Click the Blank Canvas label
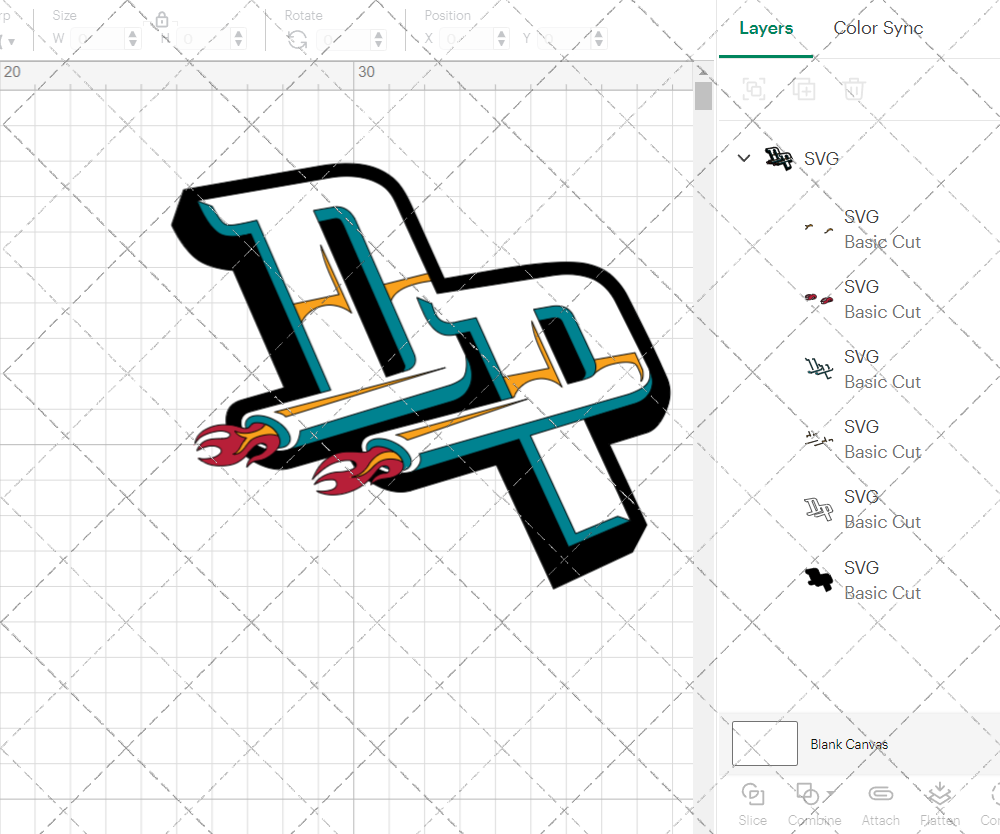The height and width of the screenshot is (834, 1000). coord(849,744)
